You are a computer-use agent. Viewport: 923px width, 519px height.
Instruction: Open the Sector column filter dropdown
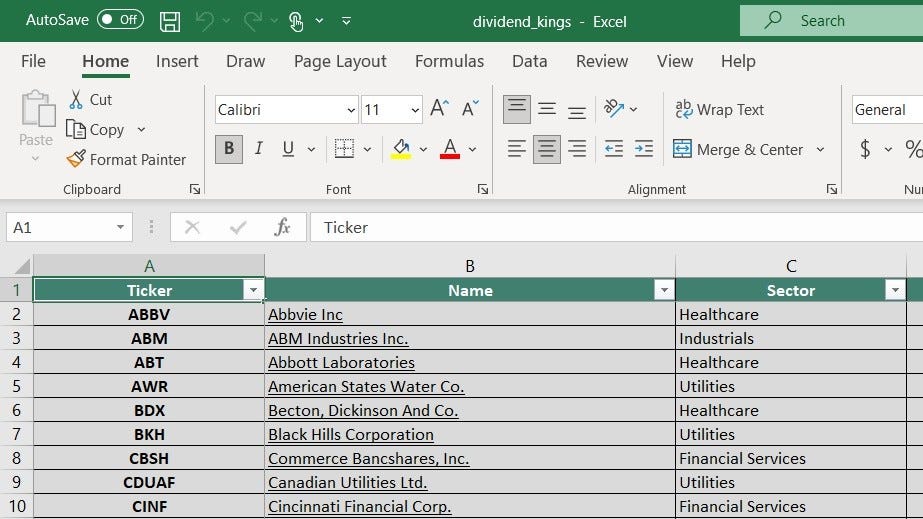(895, 290)
